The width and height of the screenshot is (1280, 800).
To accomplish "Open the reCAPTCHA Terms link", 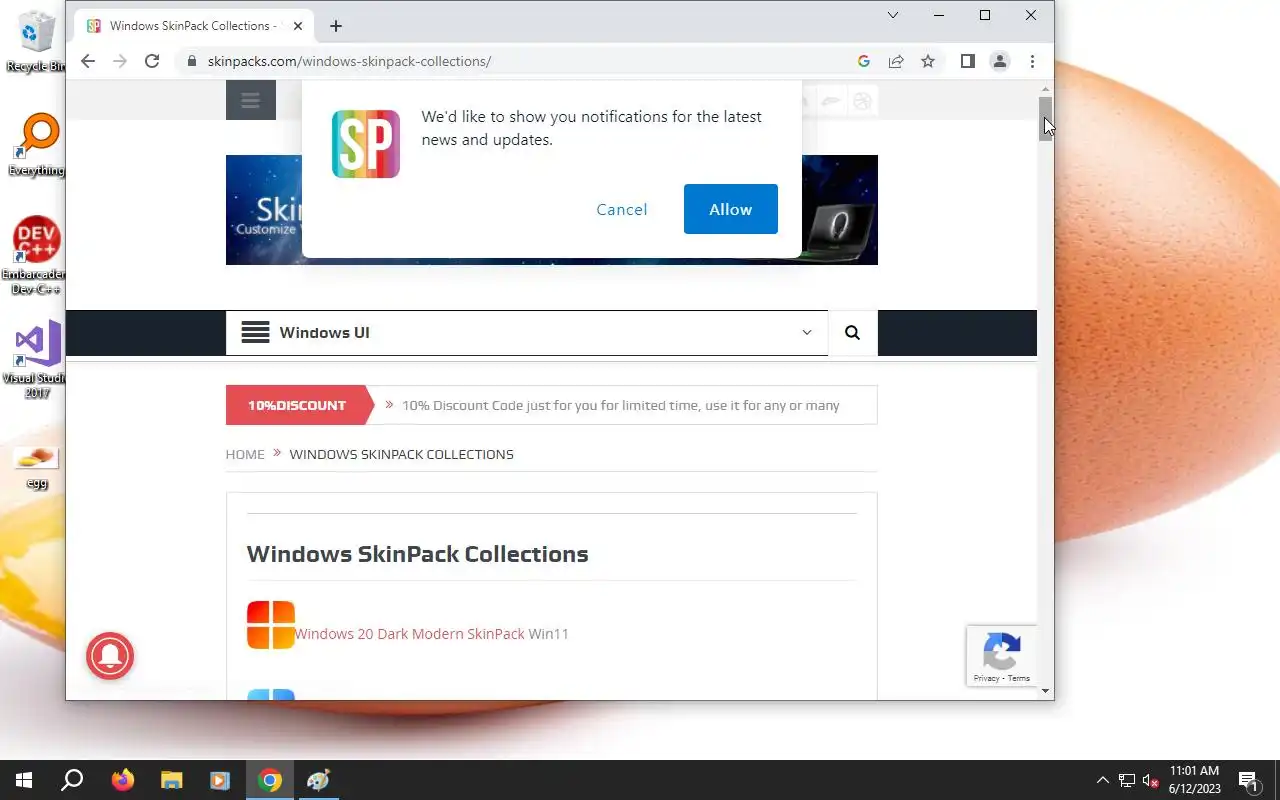I will [x=1019, y=678].
